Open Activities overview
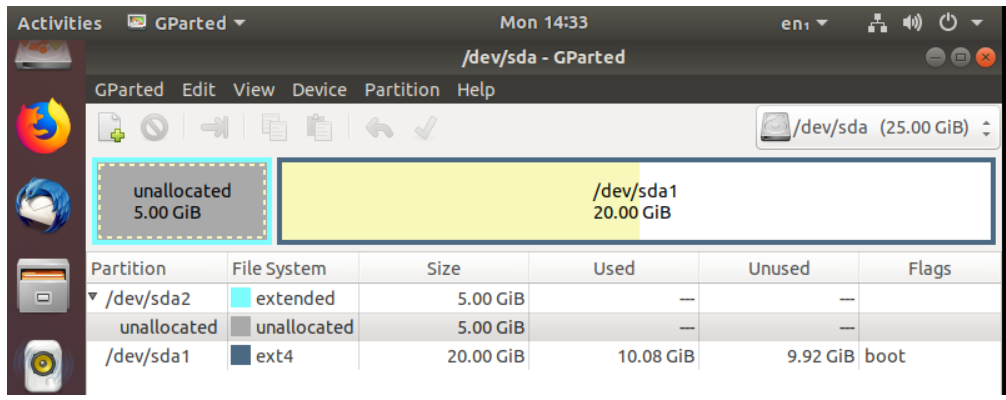The height and width of the screenshot is (400, 1006). (x=60, y=24)
